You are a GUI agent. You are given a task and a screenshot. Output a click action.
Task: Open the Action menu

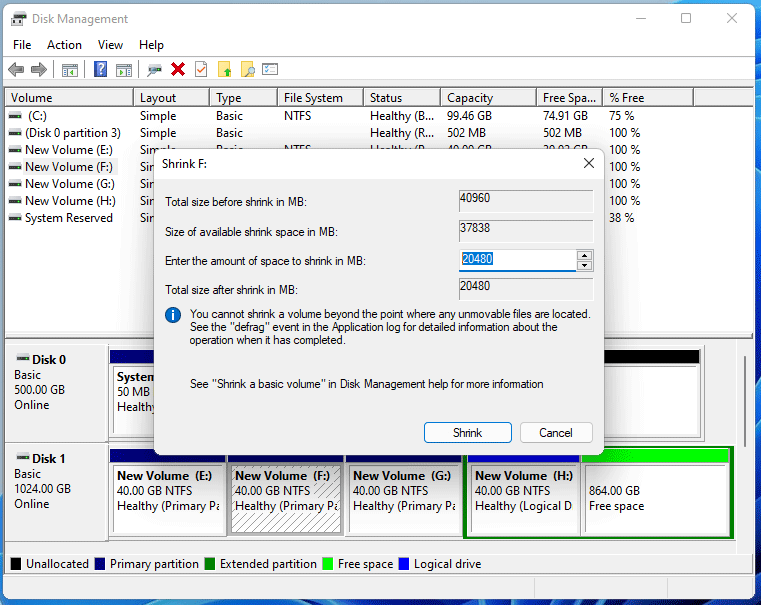pyautogui.click(x=64, y=45)
